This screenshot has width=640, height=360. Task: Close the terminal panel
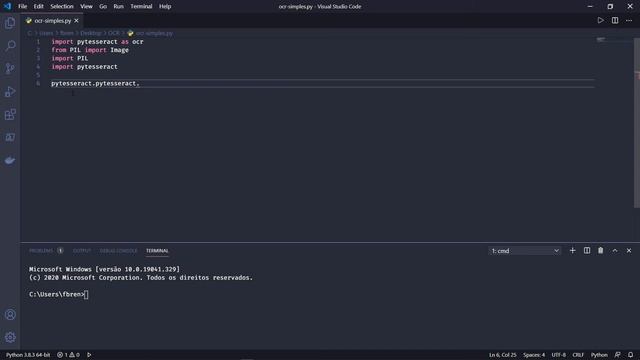[629, 251]
